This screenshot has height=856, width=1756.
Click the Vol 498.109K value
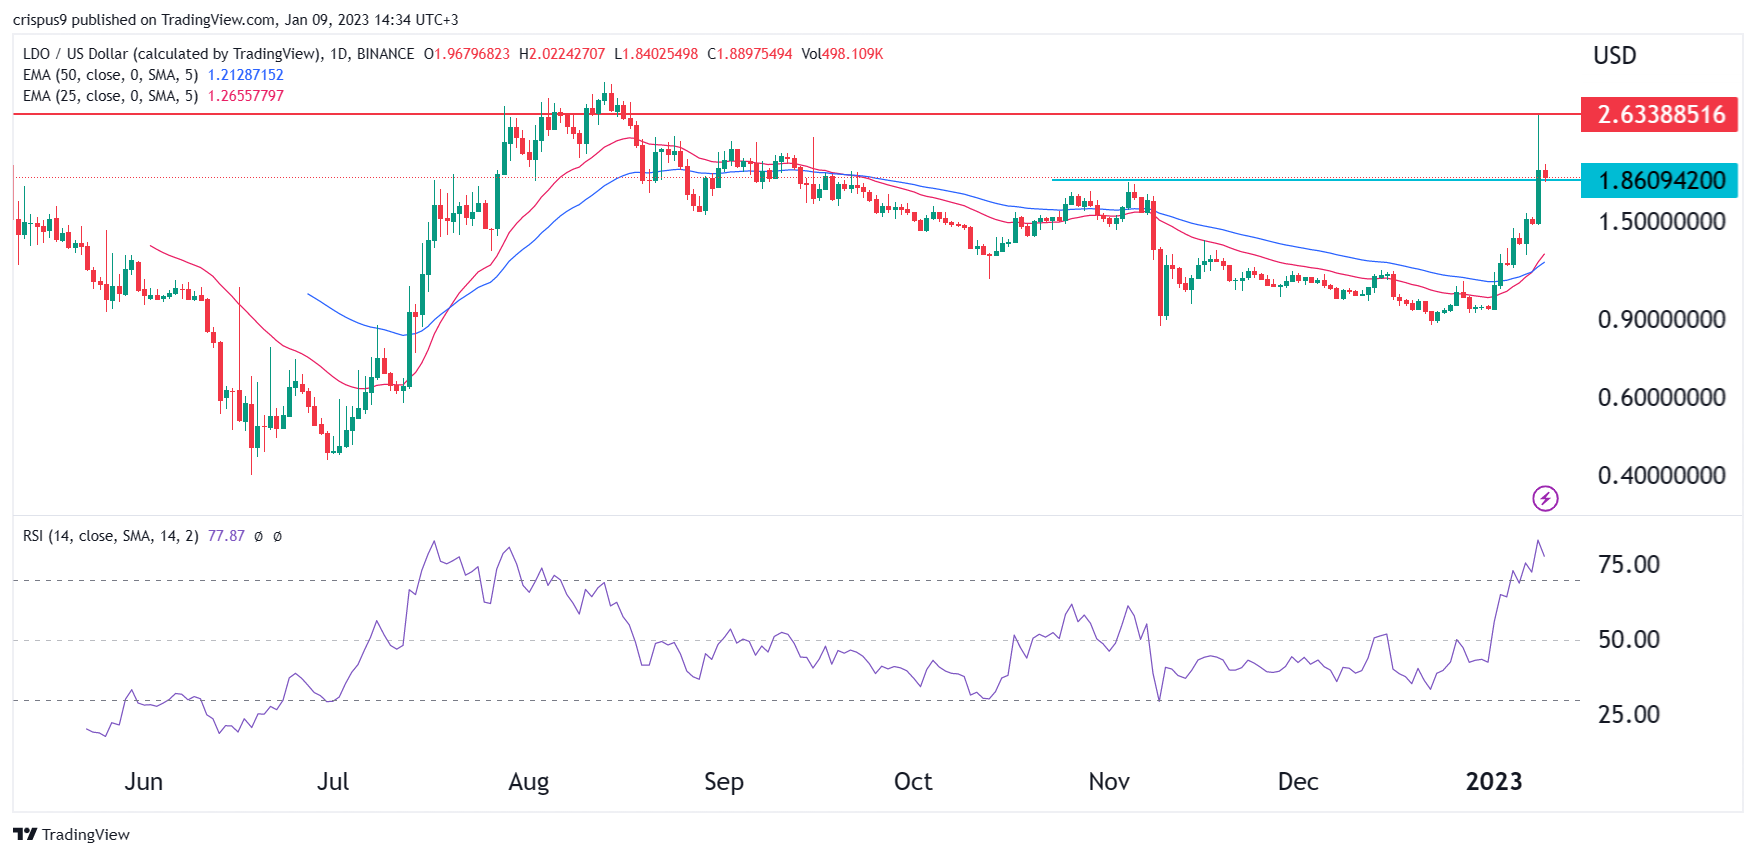(842, 54)
